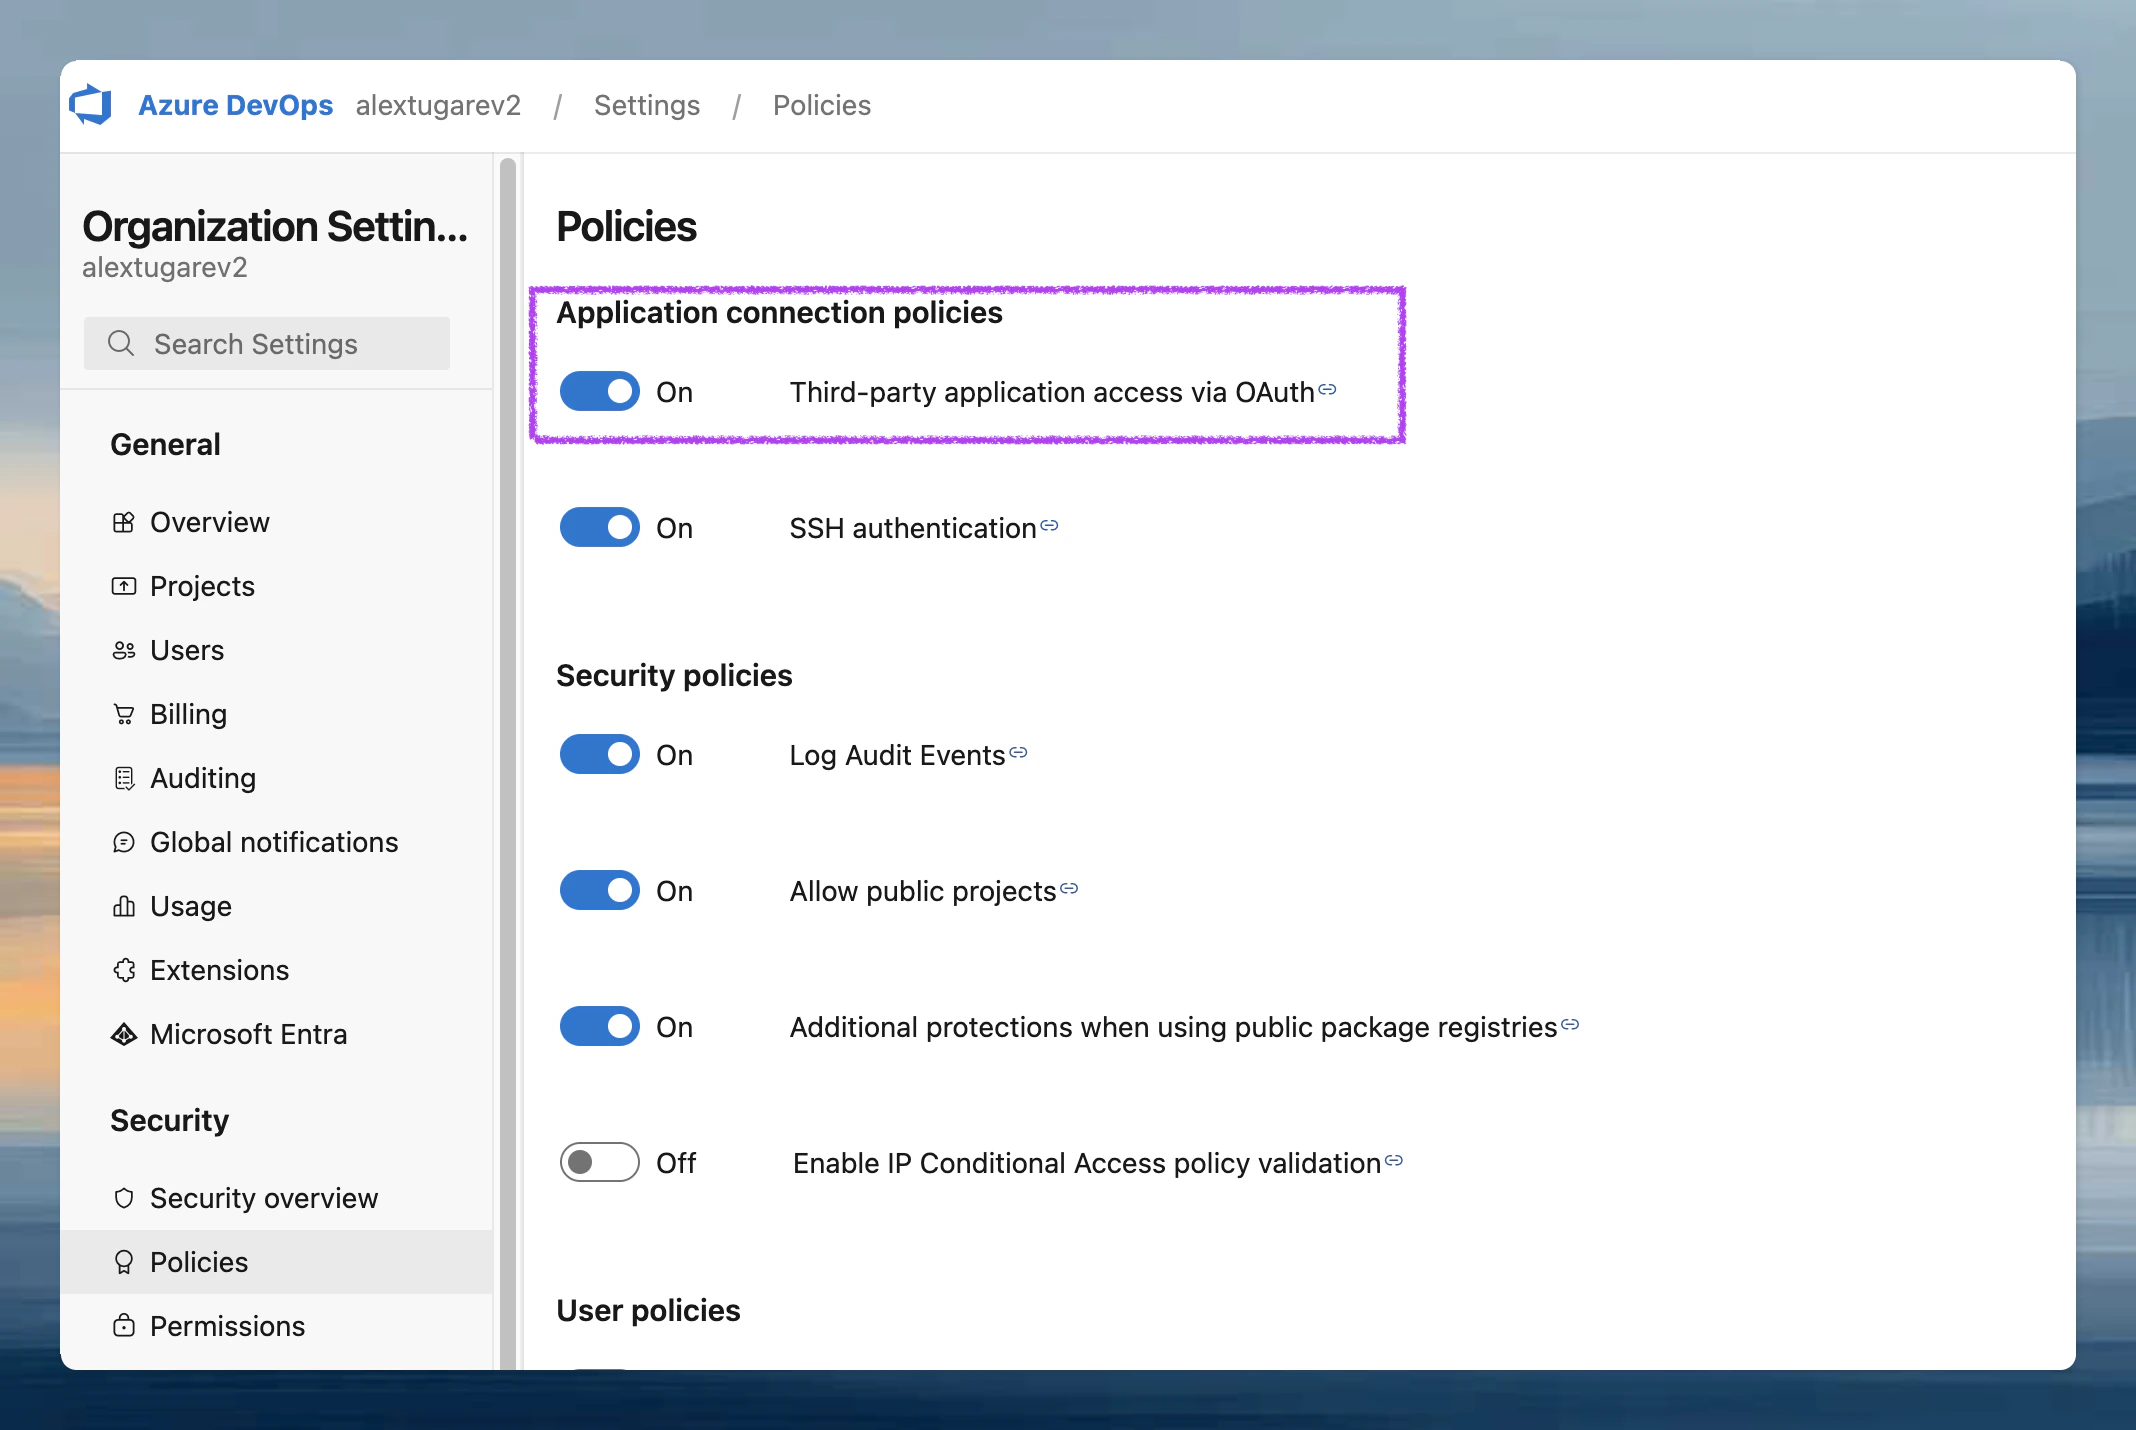The height and width of the screenshot is (1430, 2136).
Task: Open Extensions via its puzzle icon
Action: tap(124, 969)
